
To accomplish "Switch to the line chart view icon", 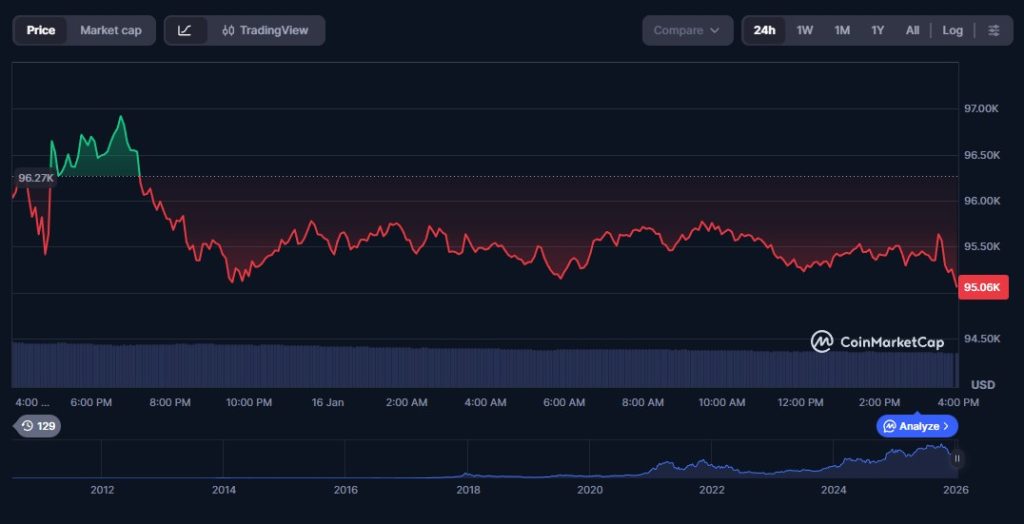I will [185, 30].
